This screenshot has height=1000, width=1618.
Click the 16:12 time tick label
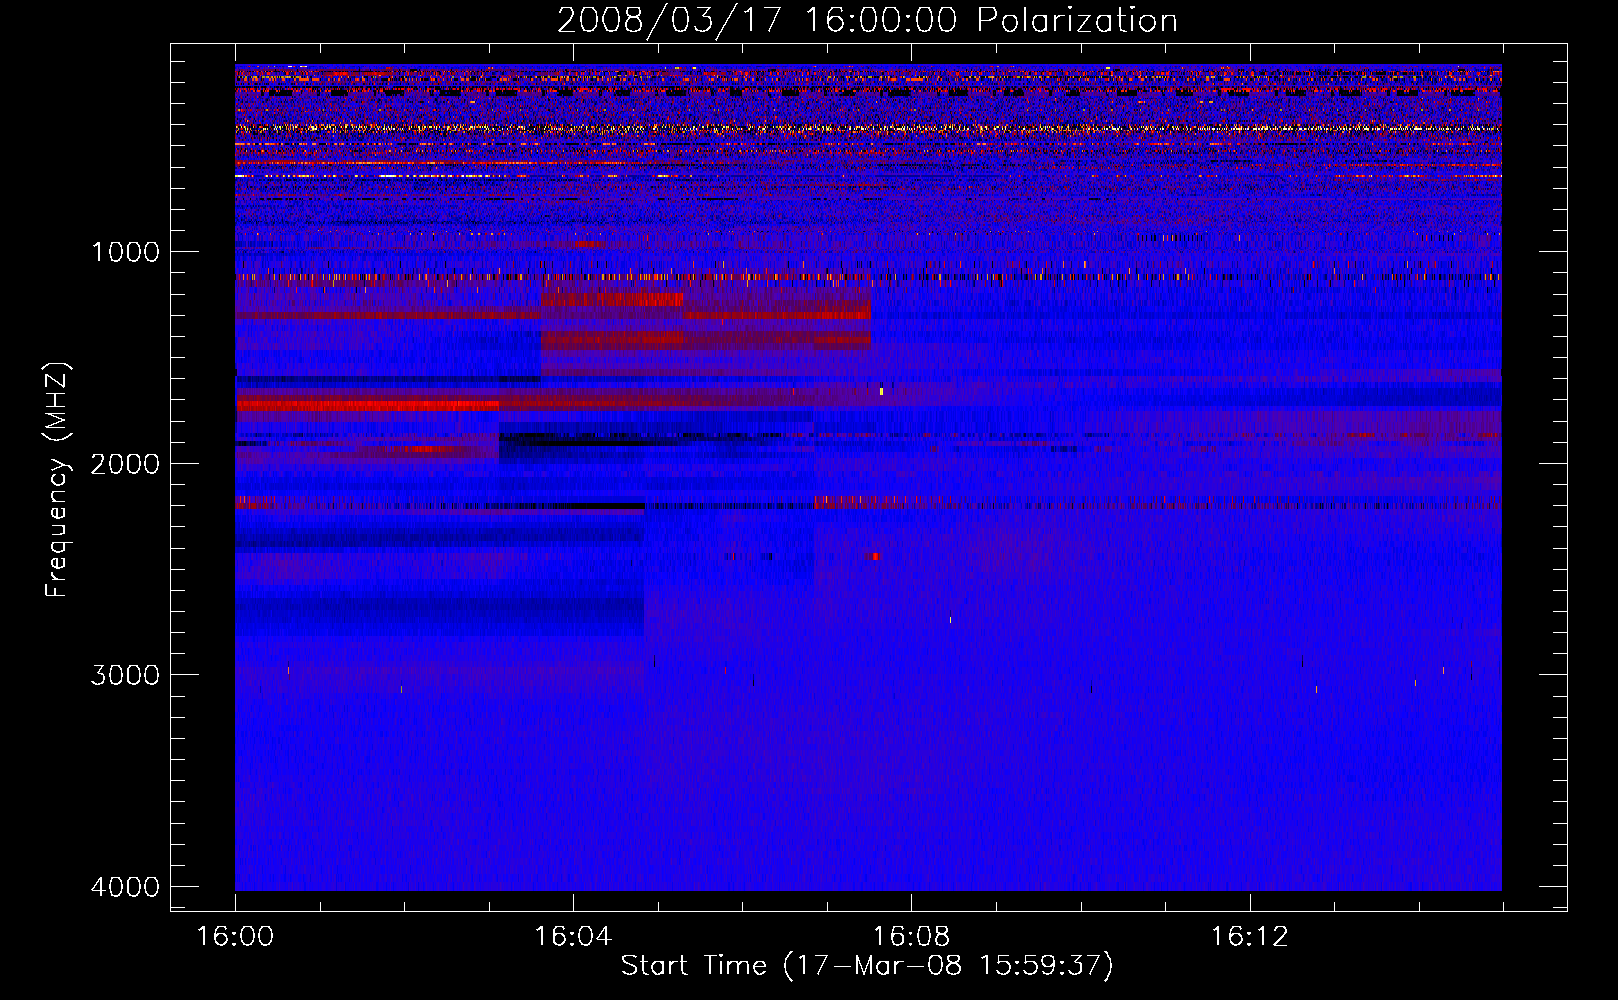pyautogui.click(x=1249, y=937)
